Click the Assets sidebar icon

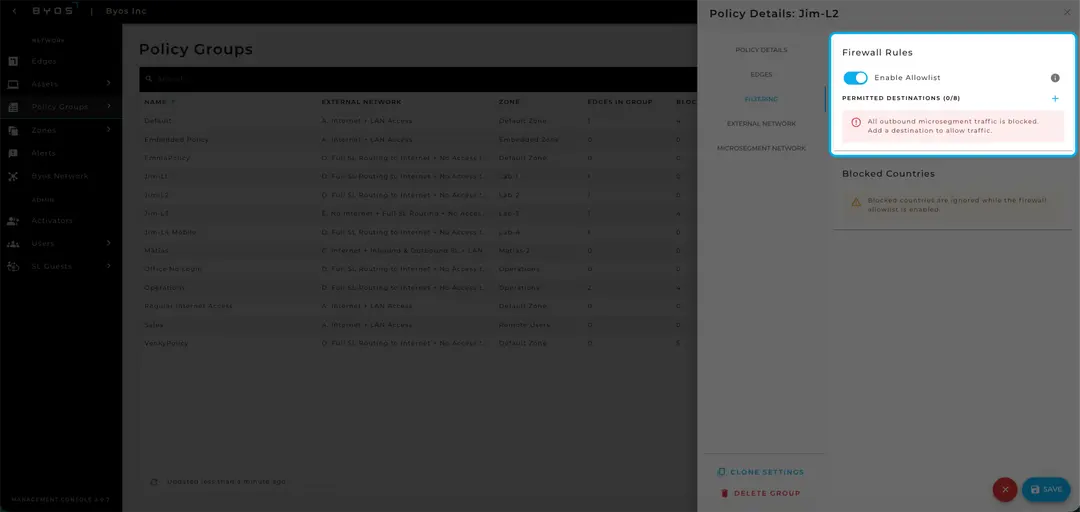click(x=13, y=84)
